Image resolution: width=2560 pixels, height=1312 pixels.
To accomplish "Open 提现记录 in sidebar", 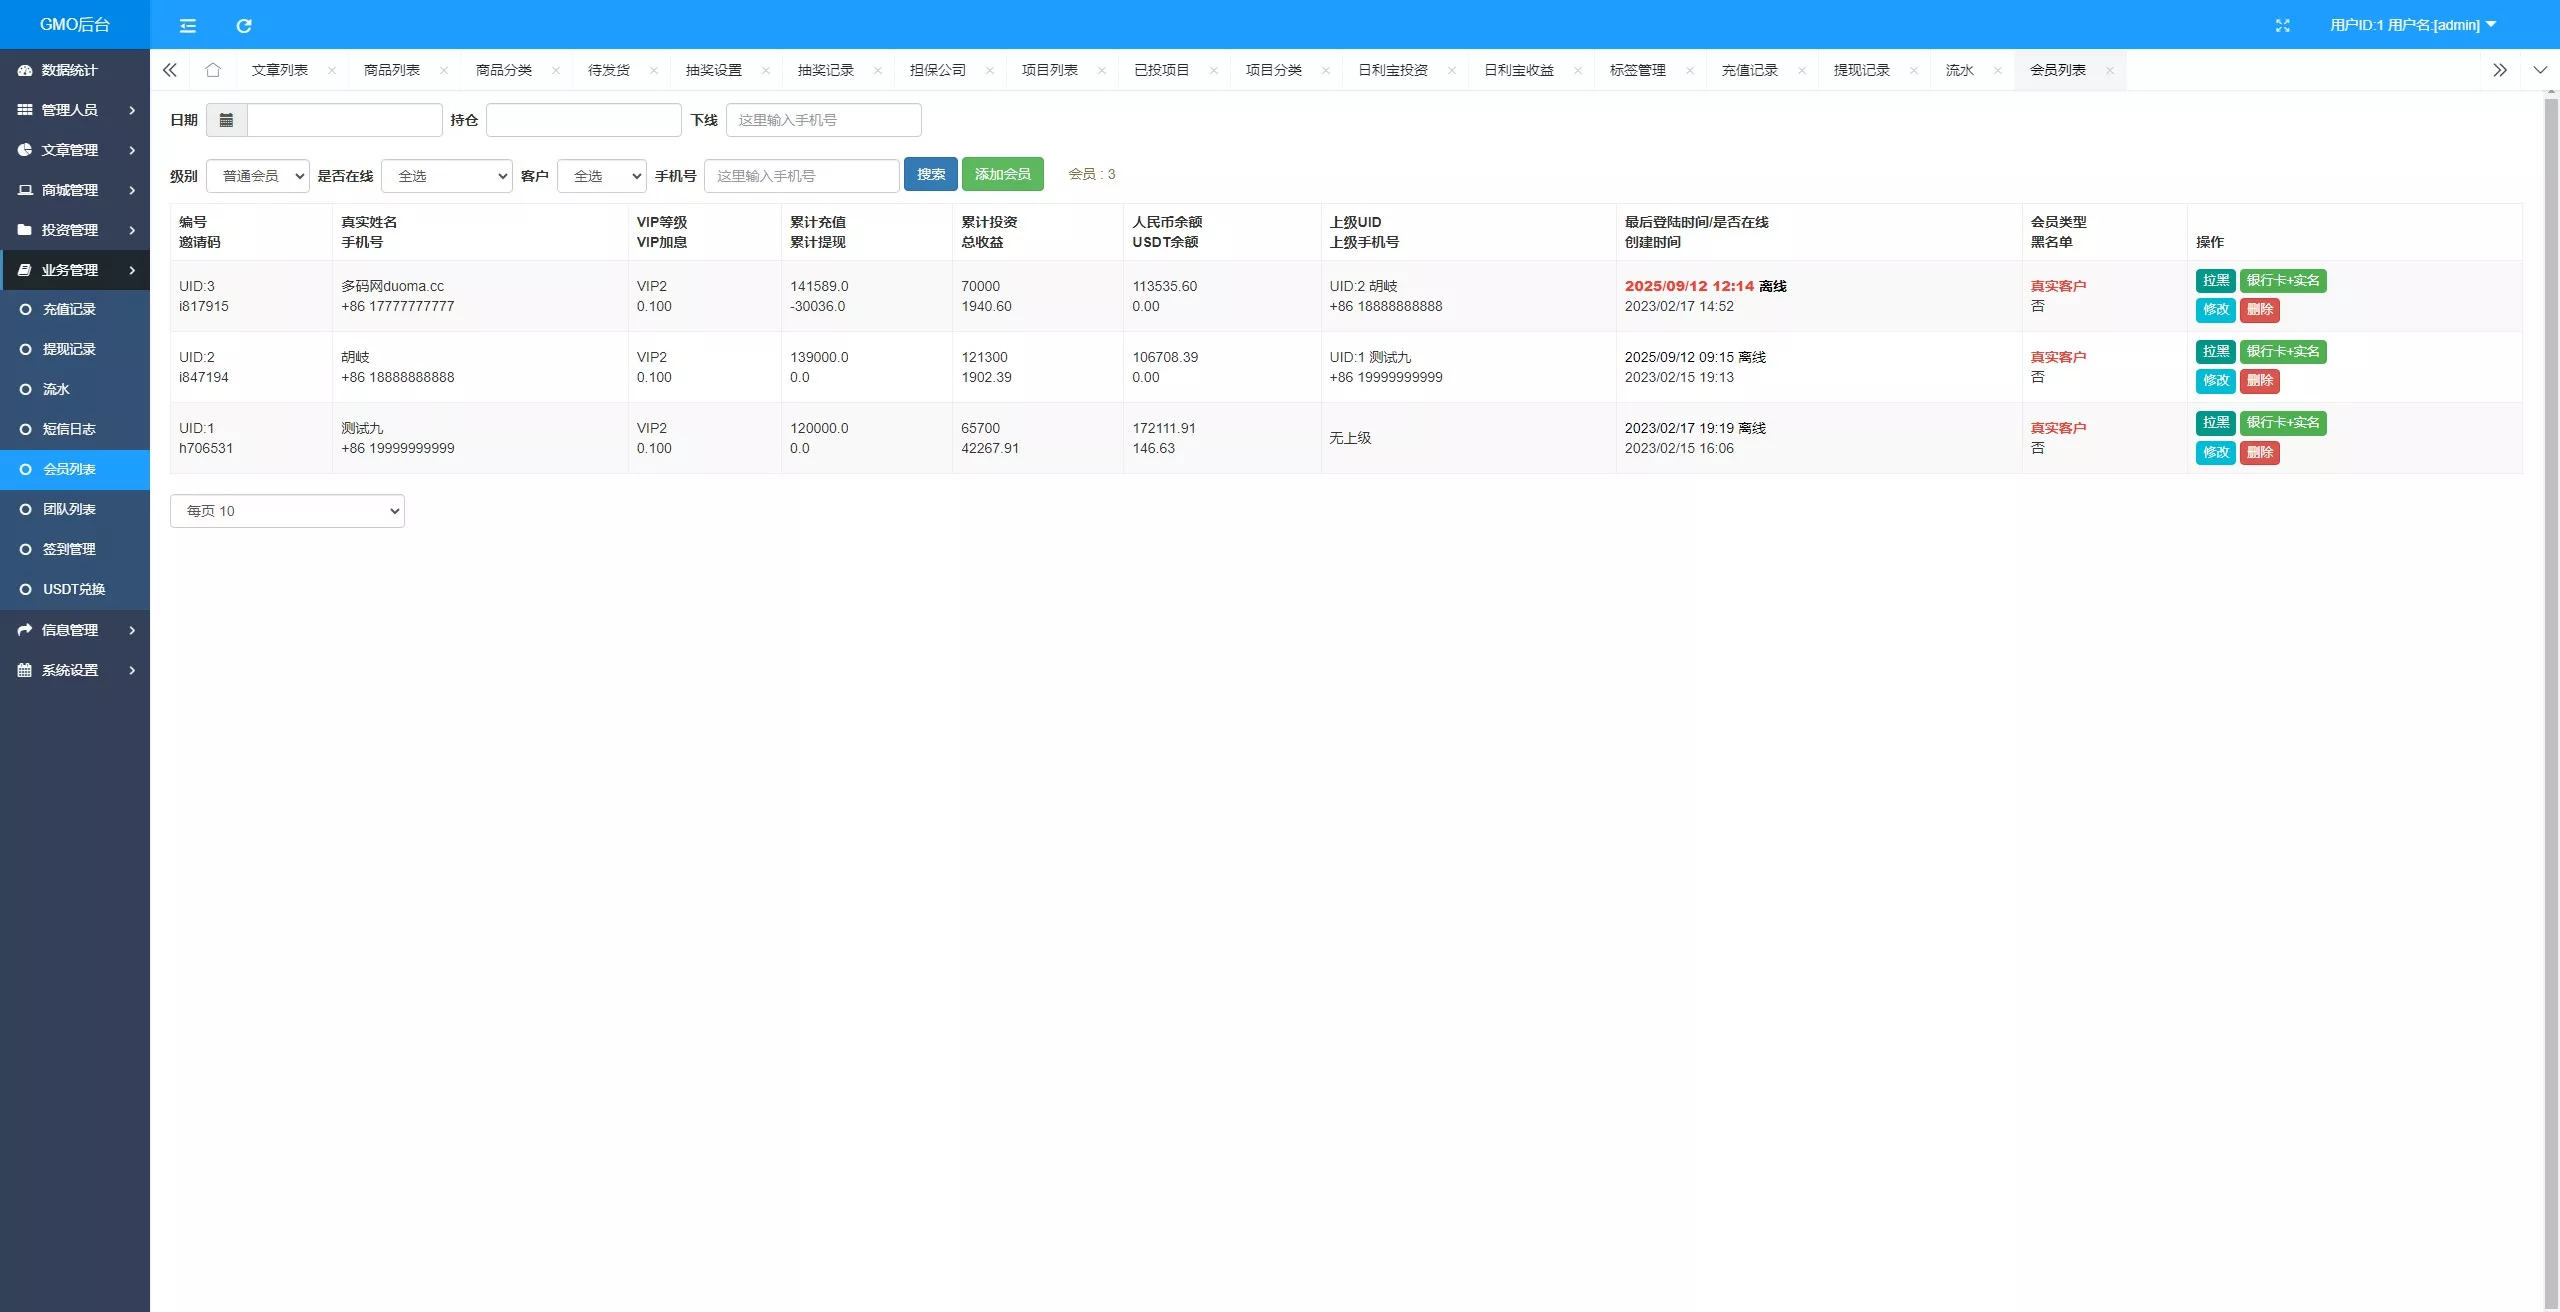I will (75, 349).
